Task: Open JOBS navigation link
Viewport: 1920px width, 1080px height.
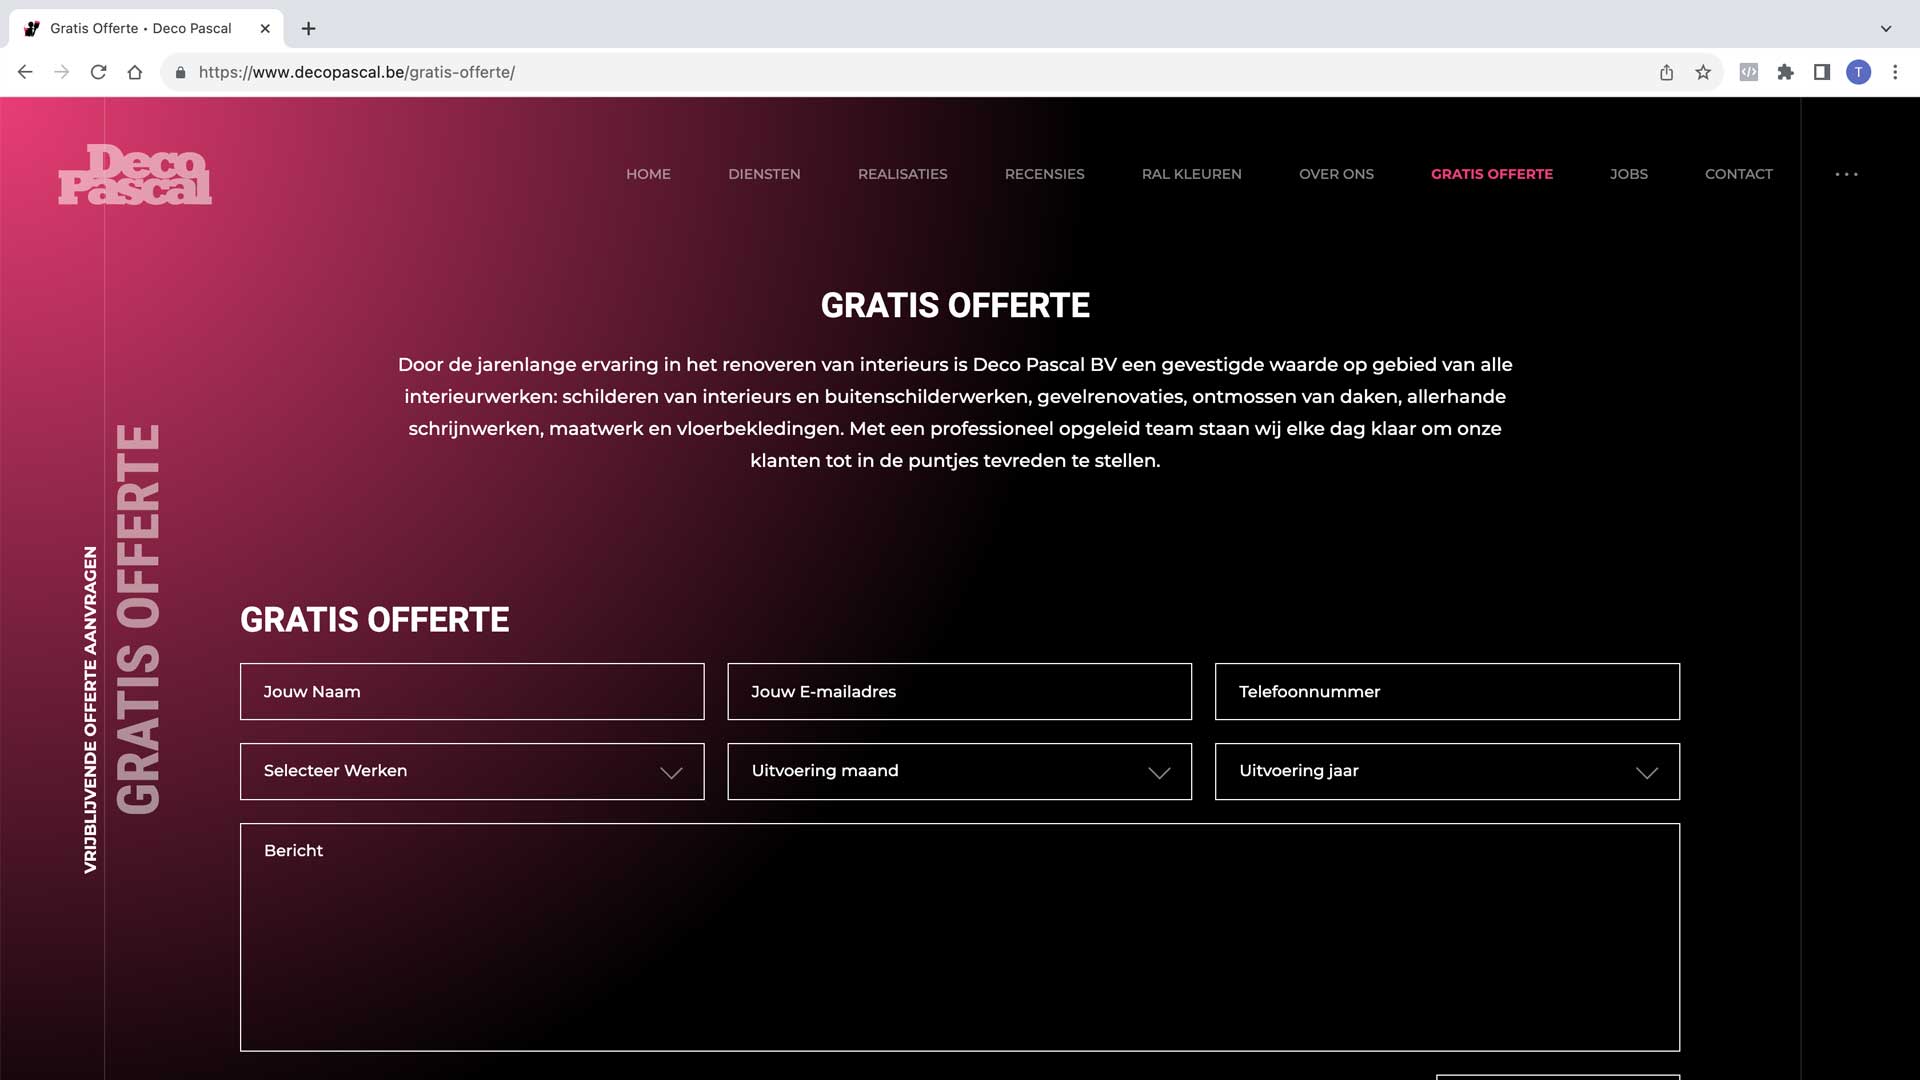Action: click(x=1628, y=174)
